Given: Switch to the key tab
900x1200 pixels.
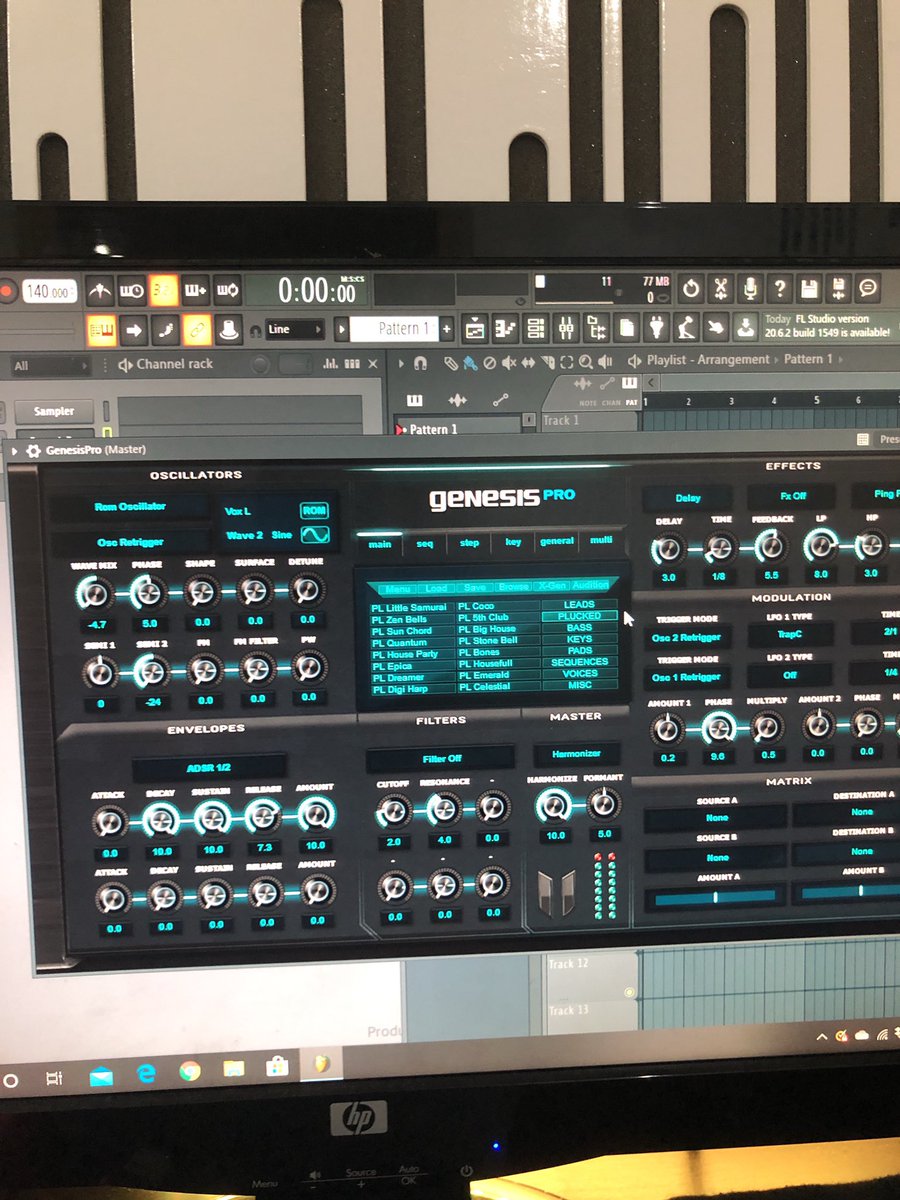Looking at the screenshot, I should (513, 542).
